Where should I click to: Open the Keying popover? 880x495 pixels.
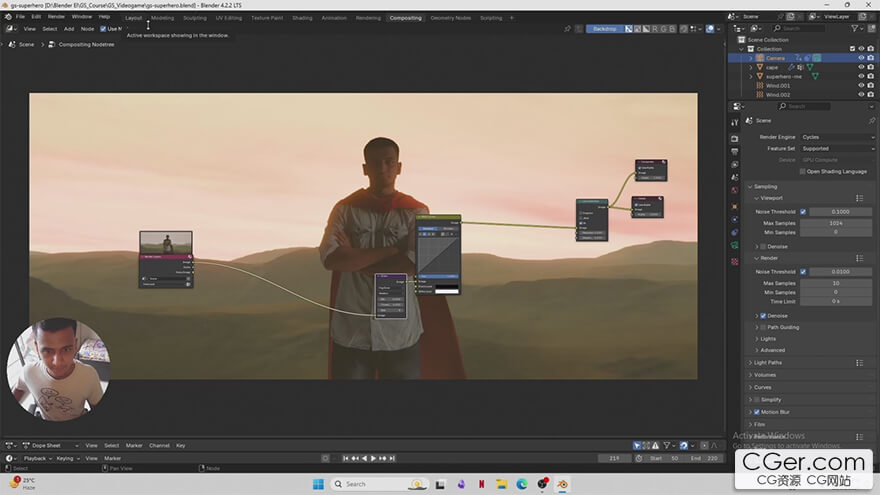(x=67, y=459)
